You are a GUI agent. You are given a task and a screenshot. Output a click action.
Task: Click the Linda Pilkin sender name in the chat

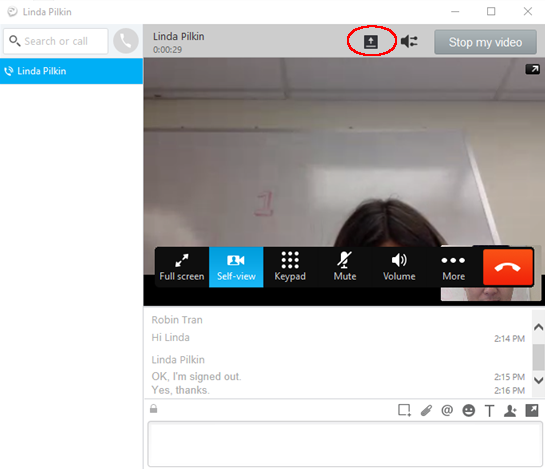tap(178, 359)
